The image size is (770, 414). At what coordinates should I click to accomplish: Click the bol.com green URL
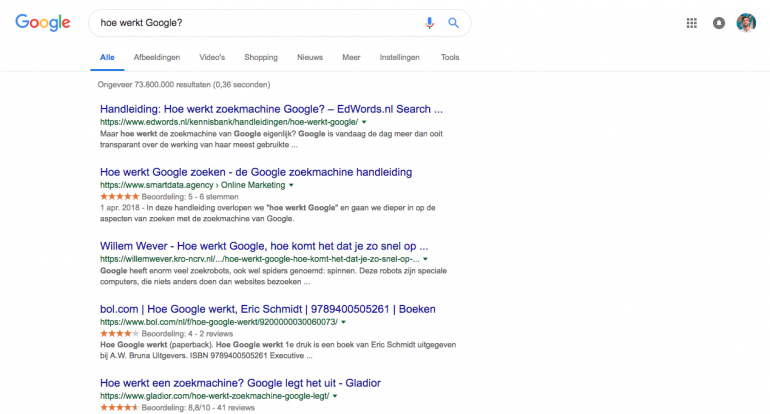(219, 322)
